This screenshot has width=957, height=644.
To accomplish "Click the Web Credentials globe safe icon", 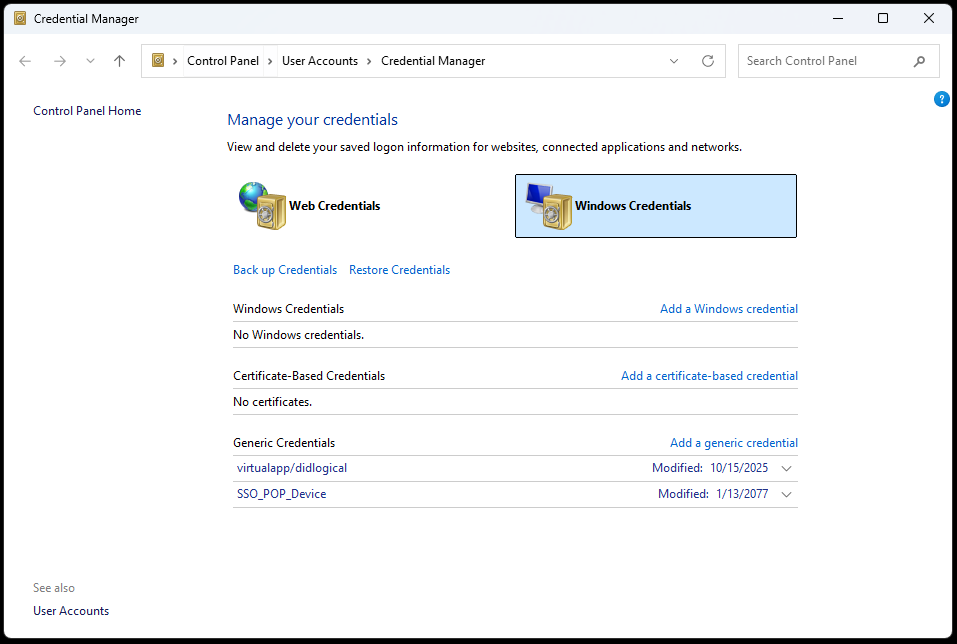I will pos(262,206).
